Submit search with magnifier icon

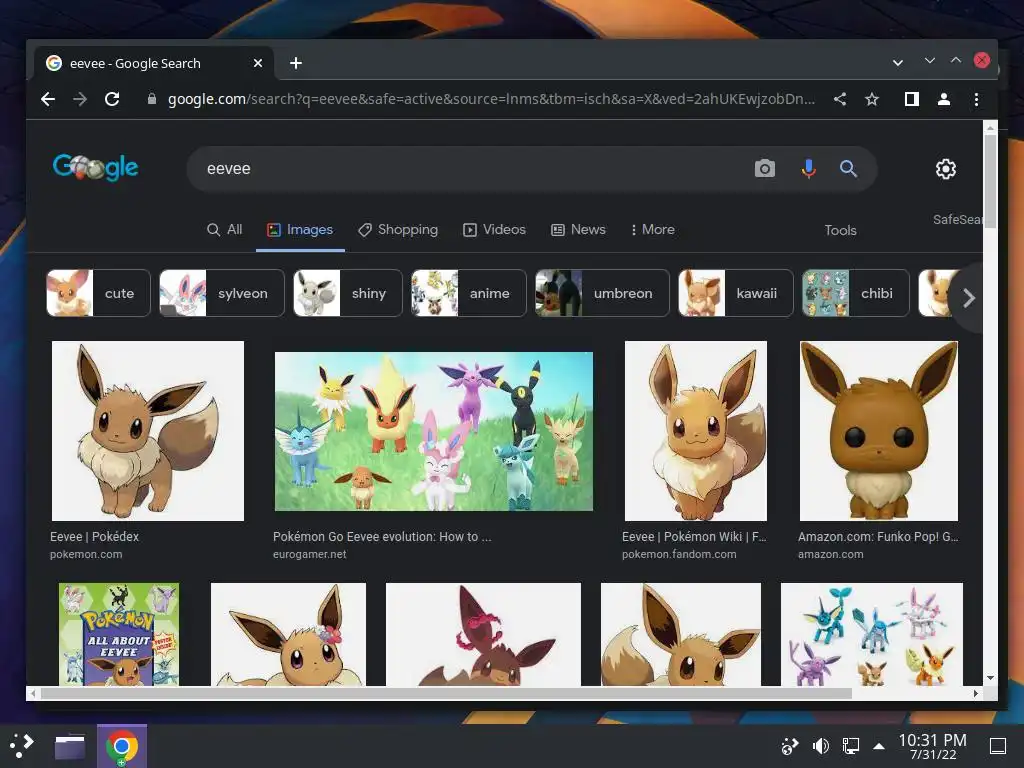(848, 168)
